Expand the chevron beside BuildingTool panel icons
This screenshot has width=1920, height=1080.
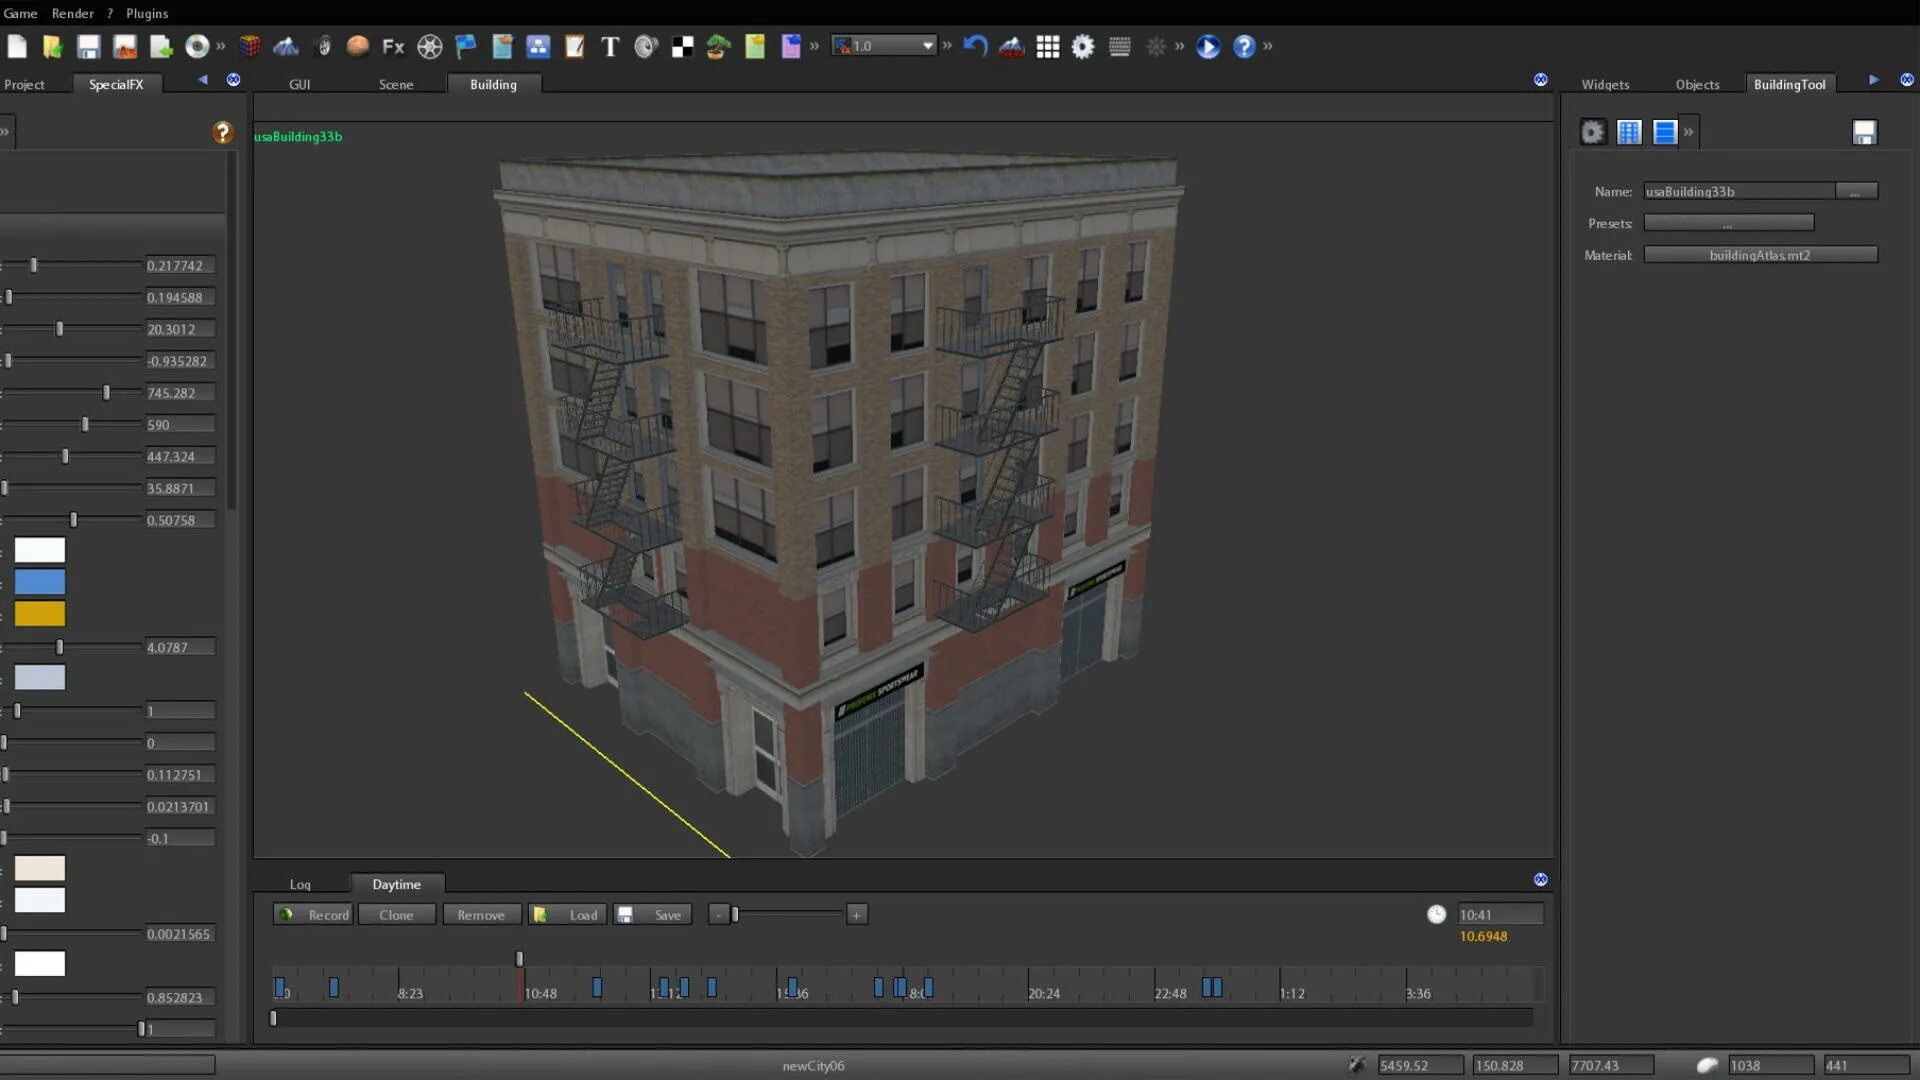(1688, 131)
